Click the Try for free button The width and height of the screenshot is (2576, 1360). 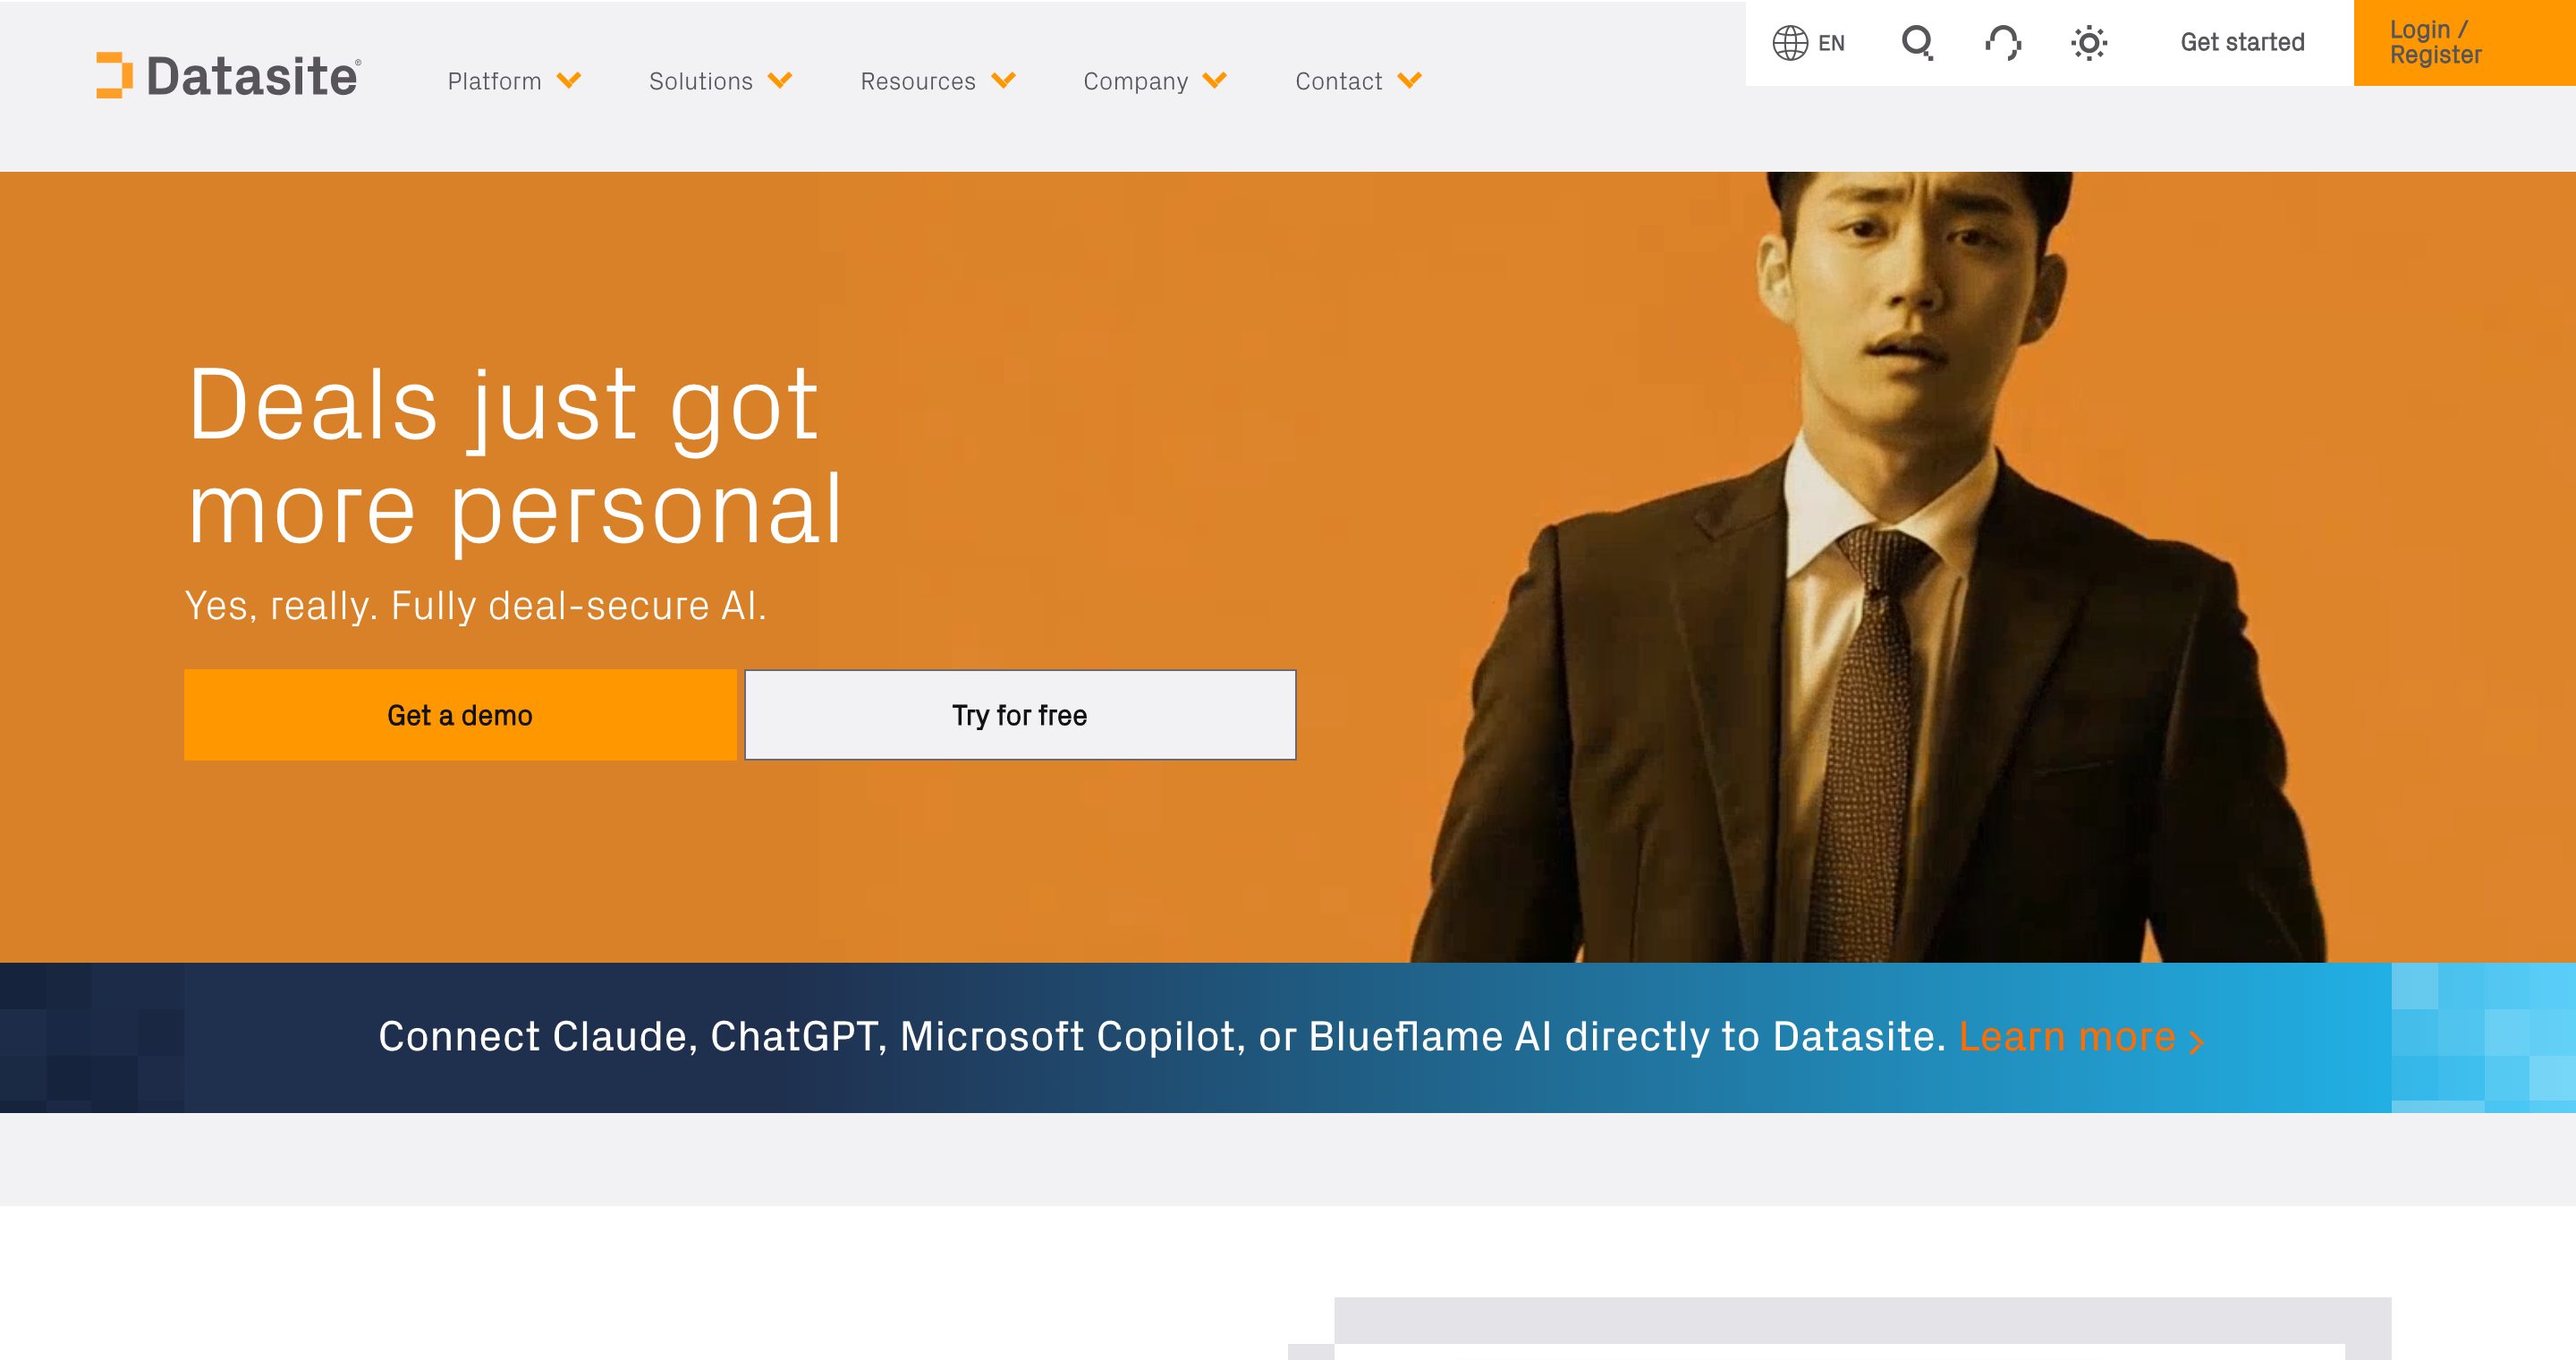(1020, 715)
